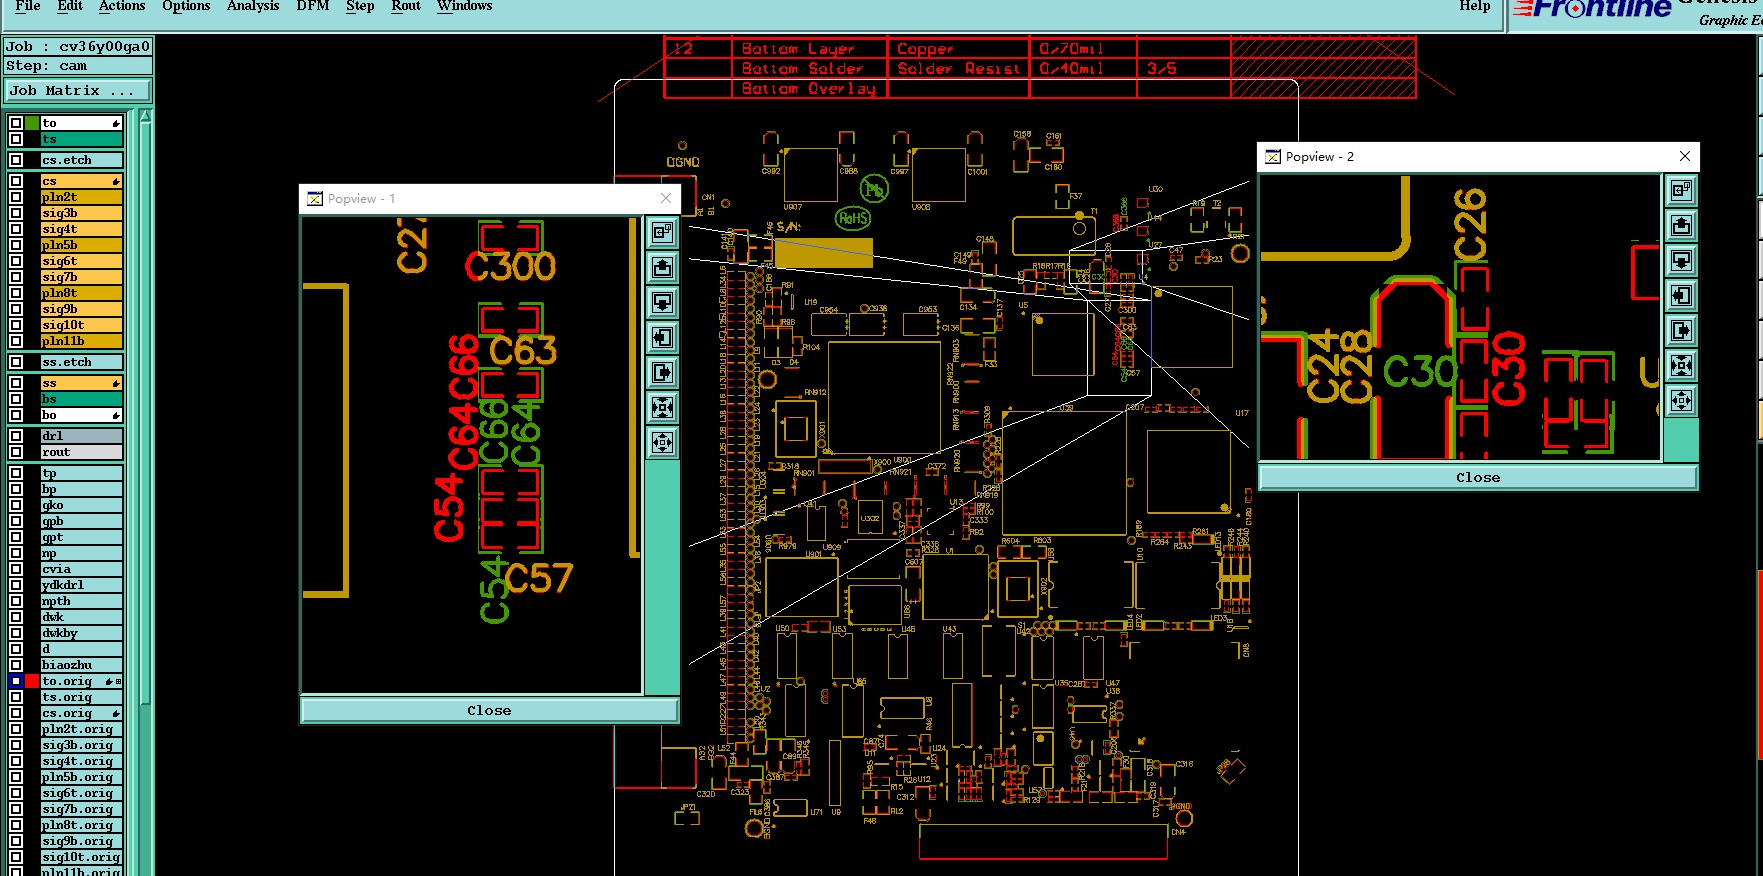Enable the checkbox next to layer drl
The height and width of the screenshot is (876, 1763).
click(16, 436)
